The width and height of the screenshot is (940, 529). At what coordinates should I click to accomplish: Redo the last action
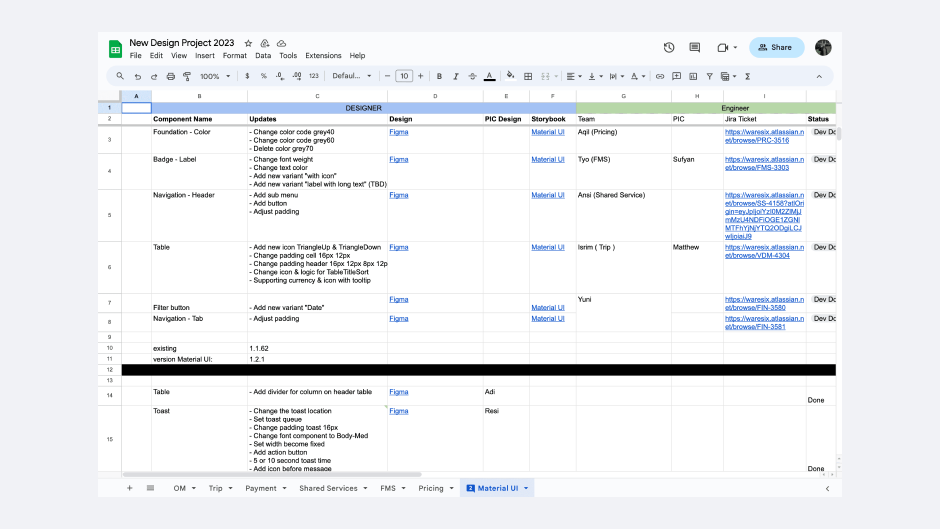click(x=154, y=76)
